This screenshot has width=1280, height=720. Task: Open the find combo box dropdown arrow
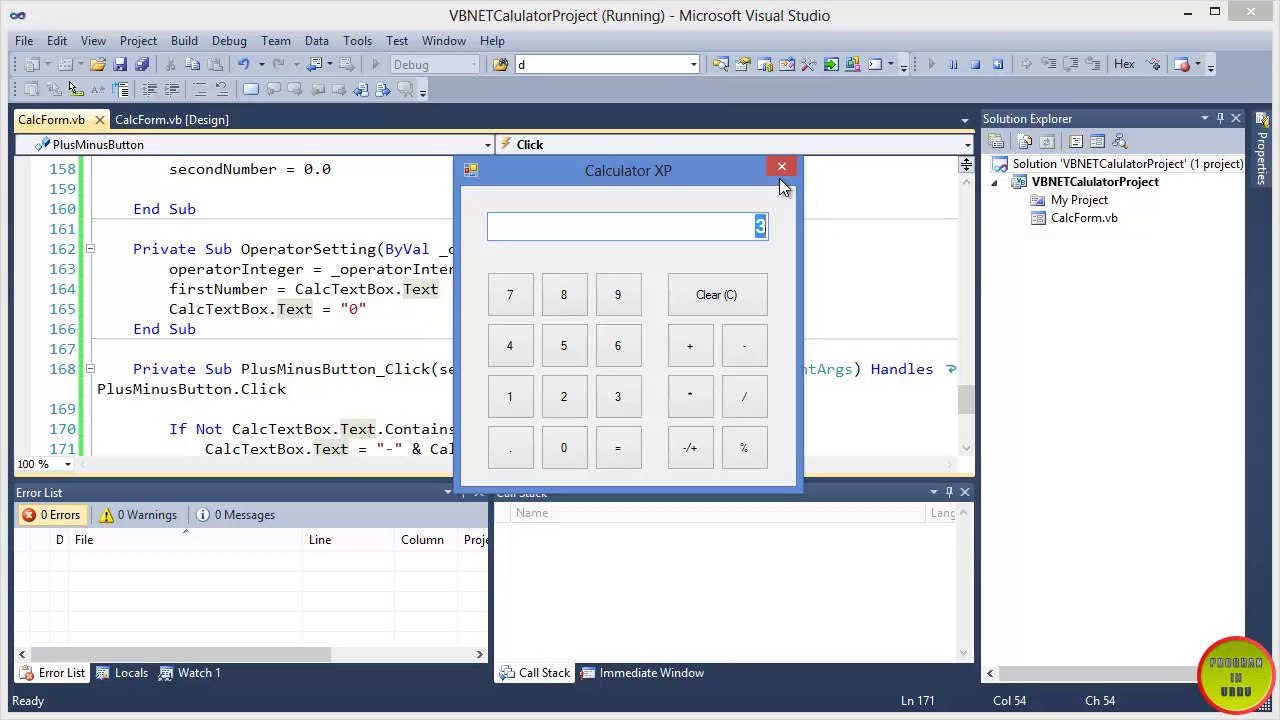693,64
